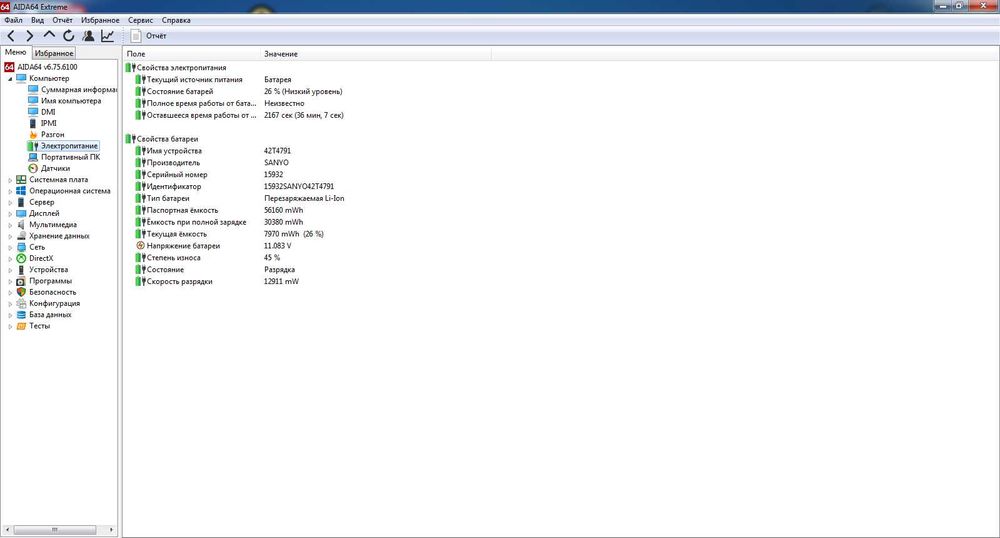Screen dimensions: 1000x538
Task: Expand the Сеть node
Action: (x=10, y=248)
